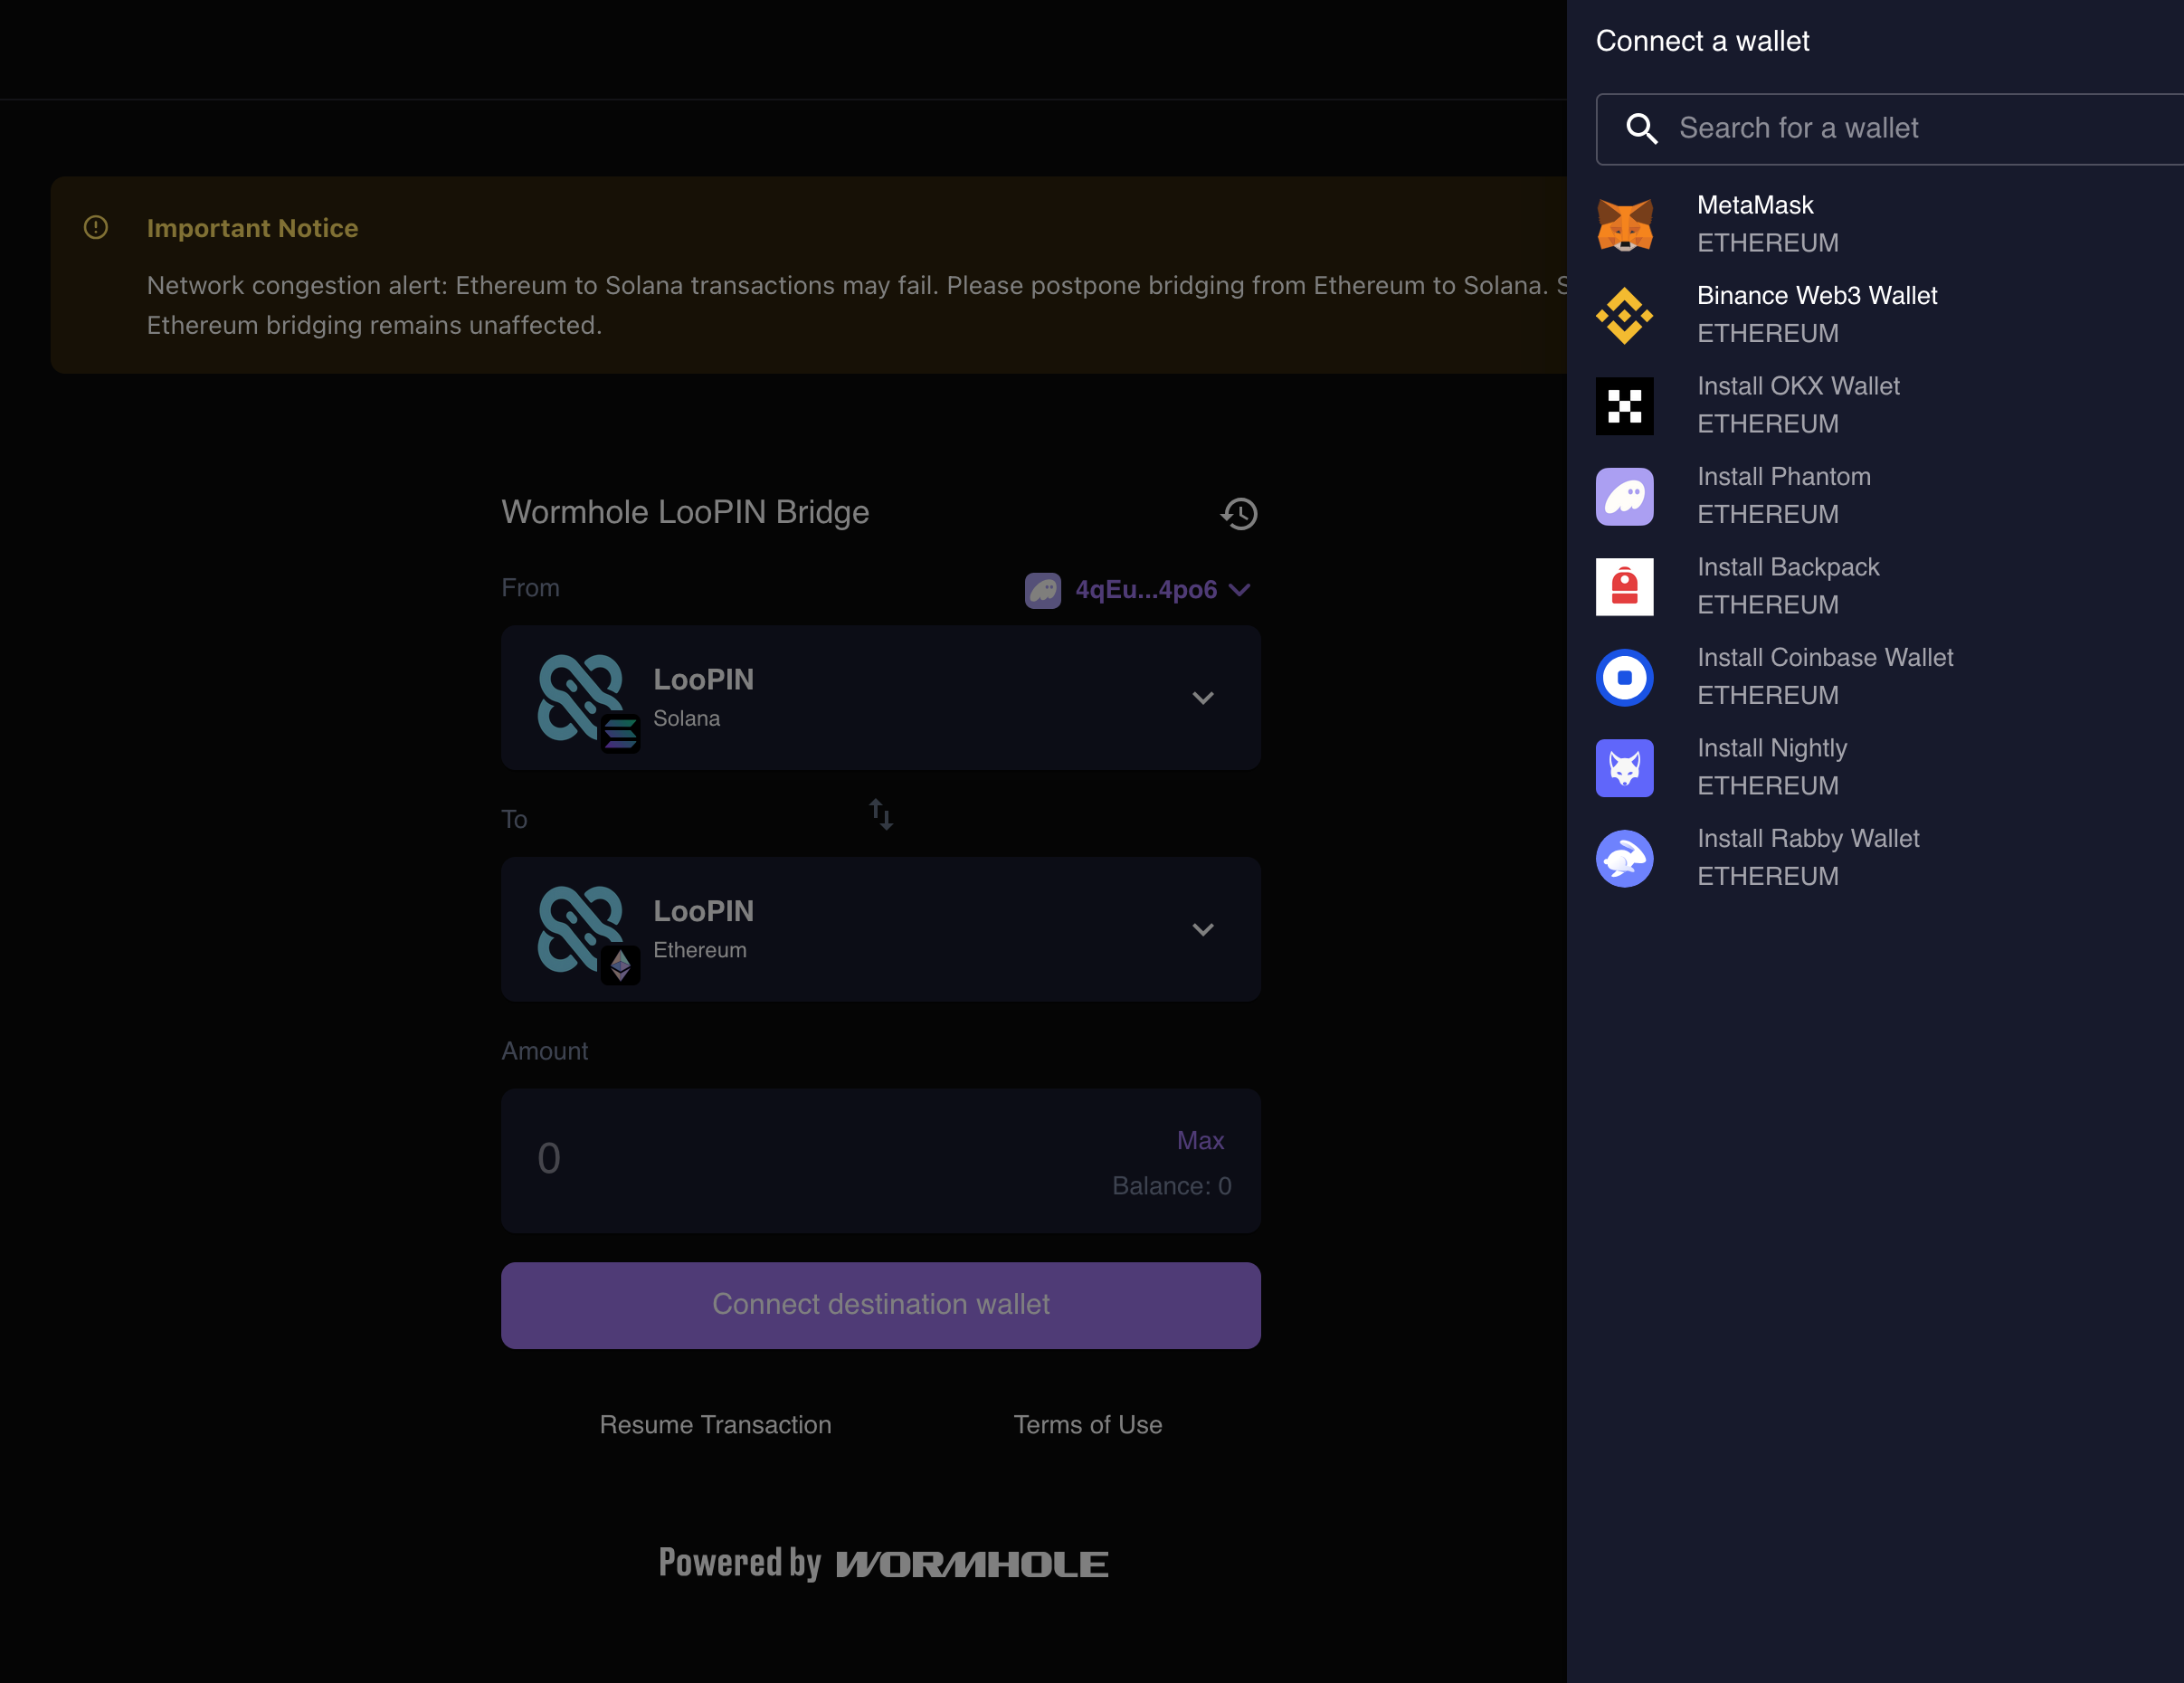Open the transaction history clock icon
The height and width of the screenshot is (1683, 2184).
[x=1239, y=513]
